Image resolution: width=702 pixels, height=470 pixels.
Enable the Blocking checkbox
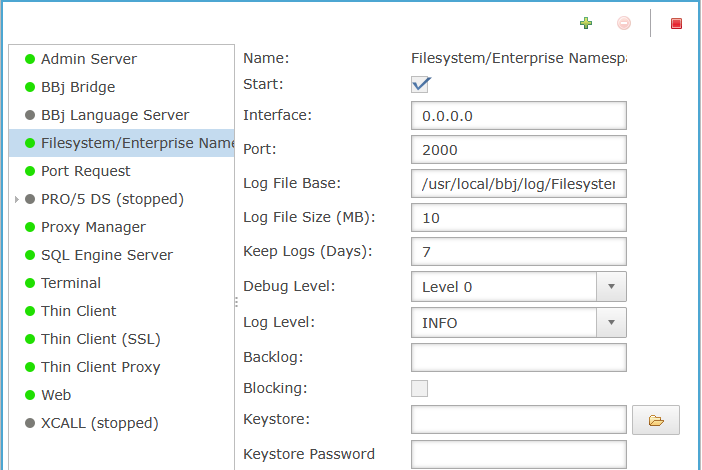(x=419, y=388)
